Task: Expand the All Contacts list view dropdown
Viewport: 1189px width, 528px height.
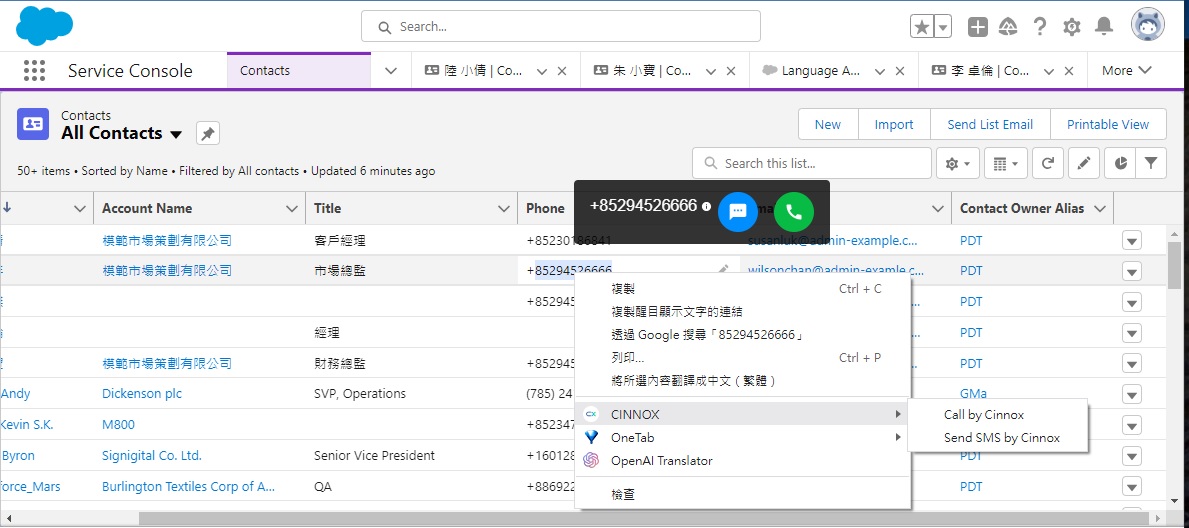Action: click(176, 134)
